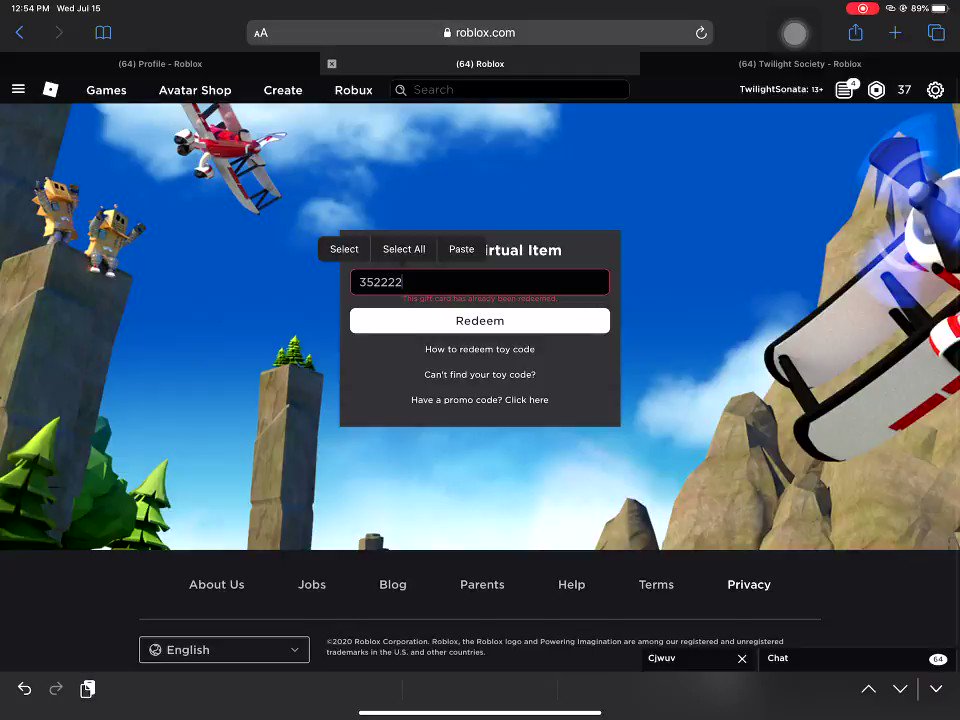Screen dimensions: 960x720
Task: Open the Games page
Action: [x=107, y=90]
